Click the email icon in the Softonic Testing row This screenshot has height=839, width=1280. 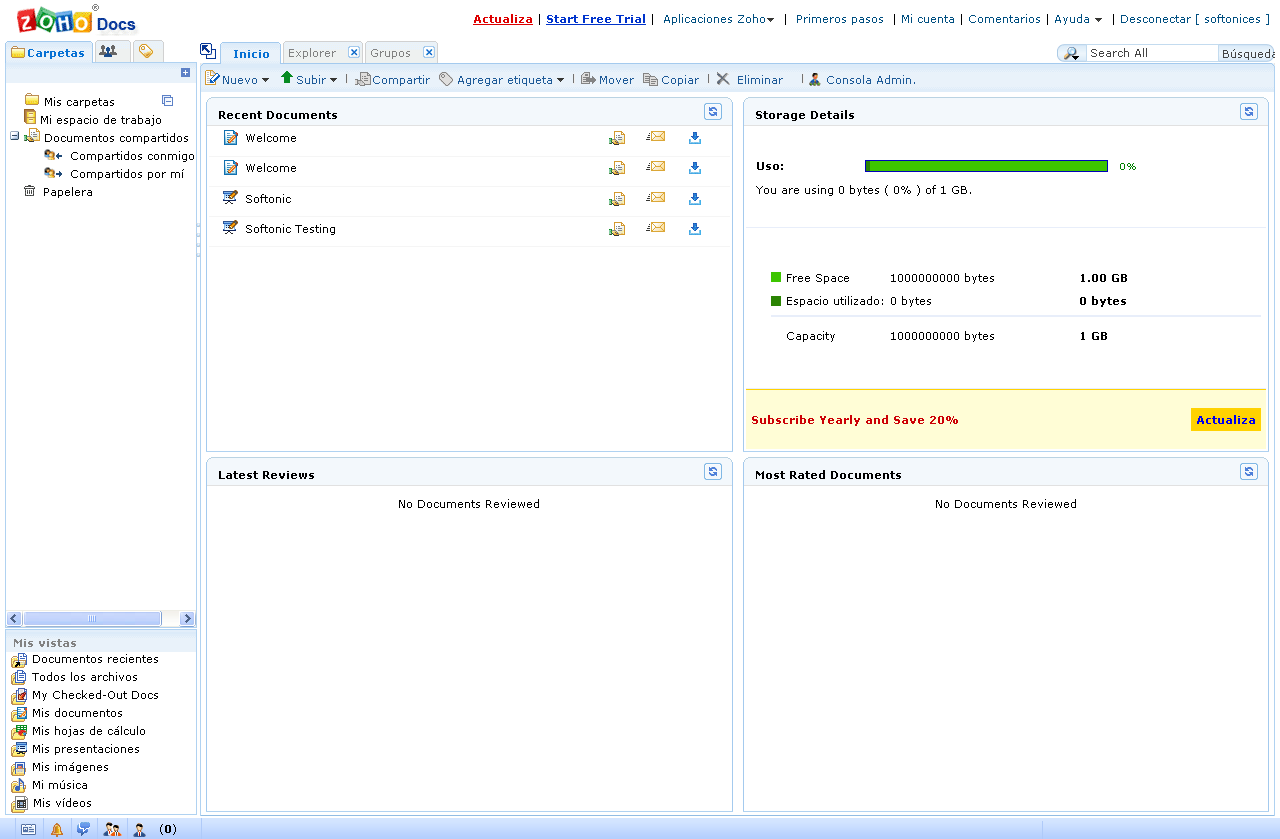(x=655, y=228)
